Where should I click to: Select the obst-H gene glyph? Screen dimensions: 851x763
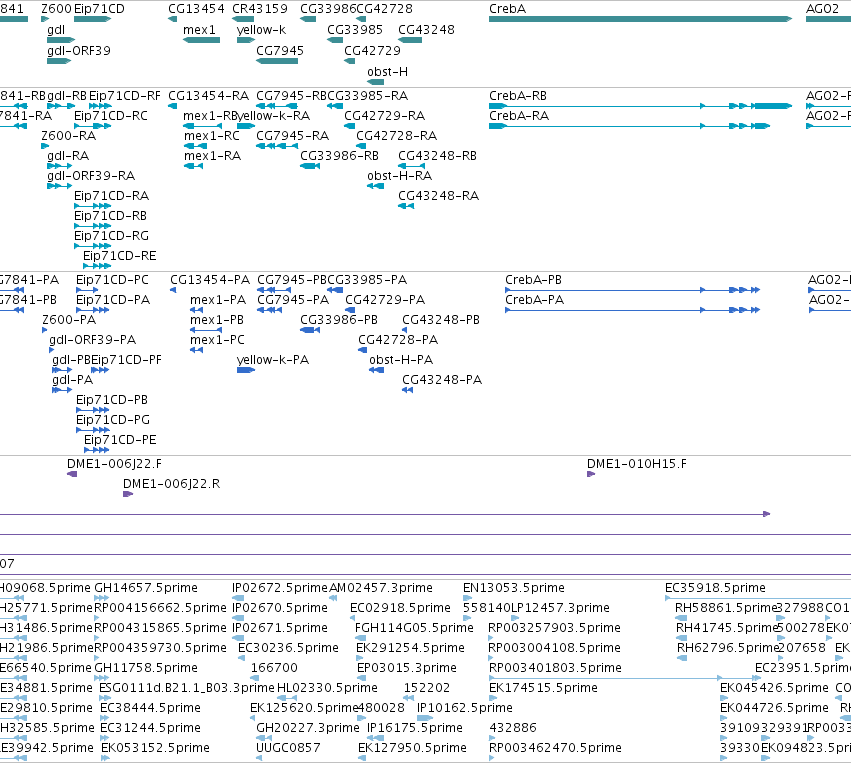tap(376, 82)
